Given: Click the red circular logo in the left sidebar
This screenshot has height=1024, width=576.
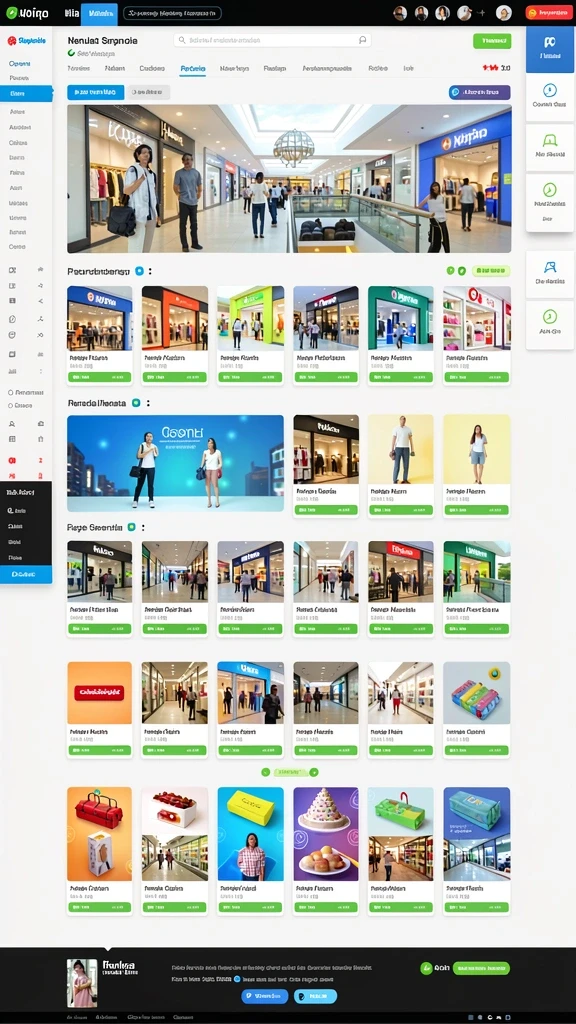Looking at the screenshot, I should coord(12,40).
